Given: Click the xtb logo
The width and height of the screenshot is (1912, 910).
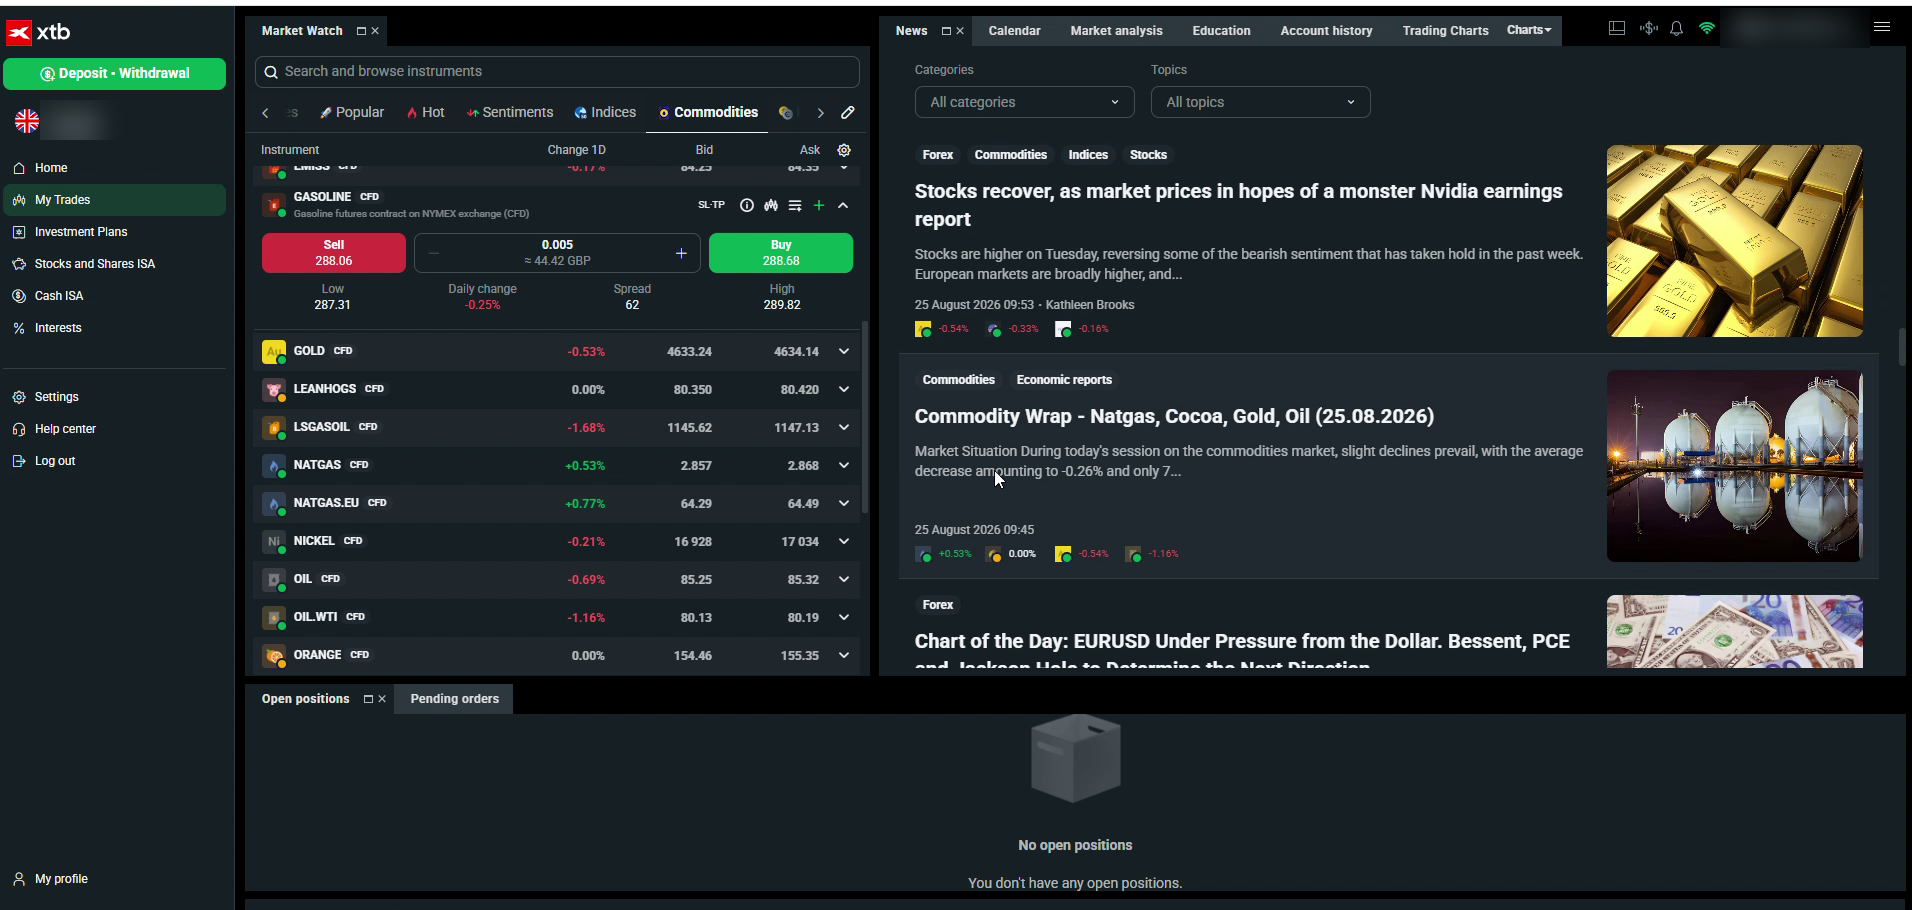Looking at the screenshot, I should (38, 32).
